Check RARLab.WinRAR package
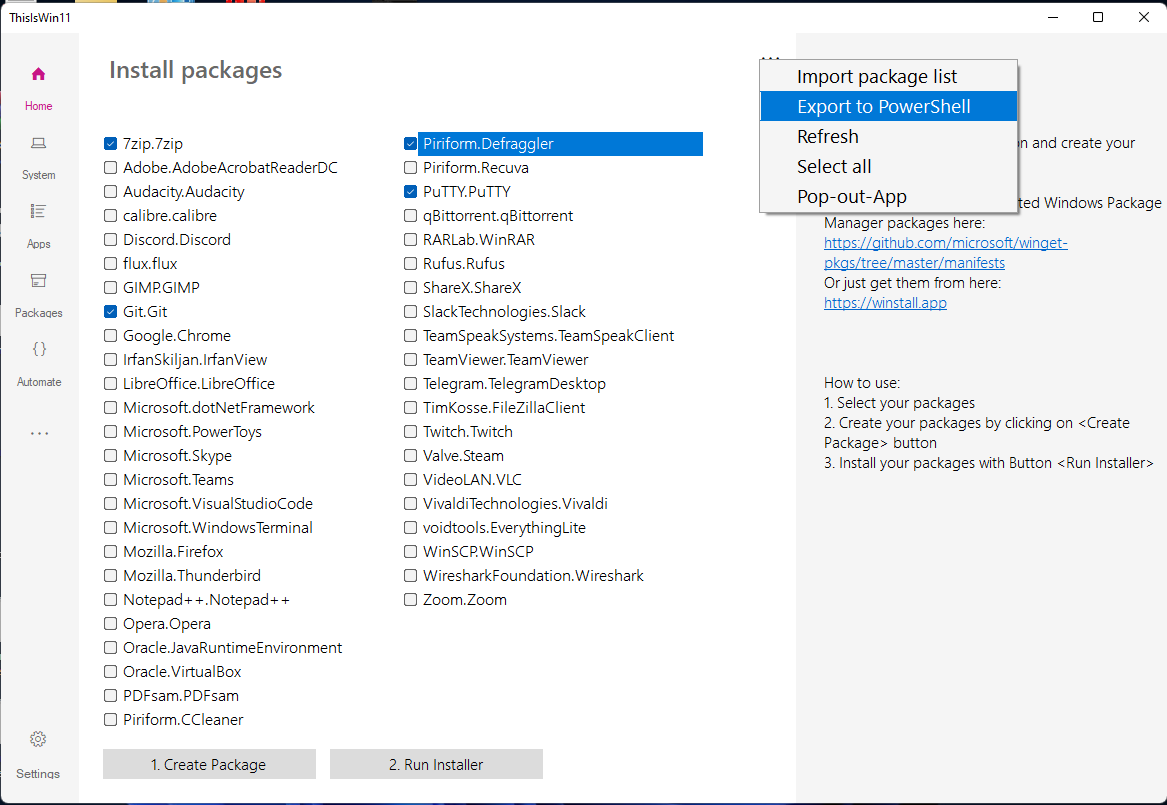This screenshot has width=1167, height=805. [410, 240]
